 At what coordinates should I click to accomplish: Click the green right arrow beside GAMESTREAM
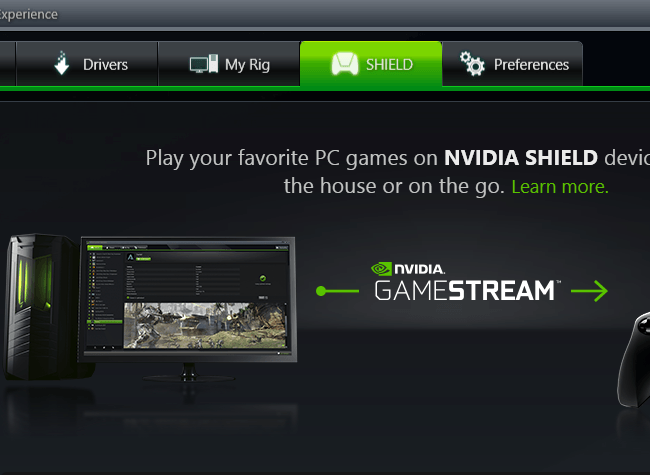[589, 291]
